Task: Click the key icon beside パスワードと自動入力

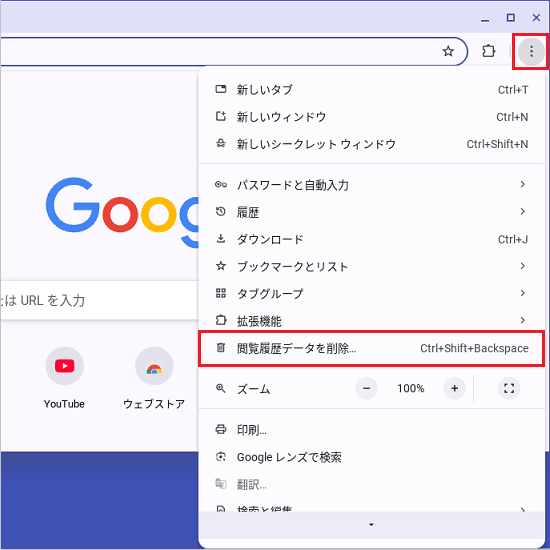Action: point(221,185)
